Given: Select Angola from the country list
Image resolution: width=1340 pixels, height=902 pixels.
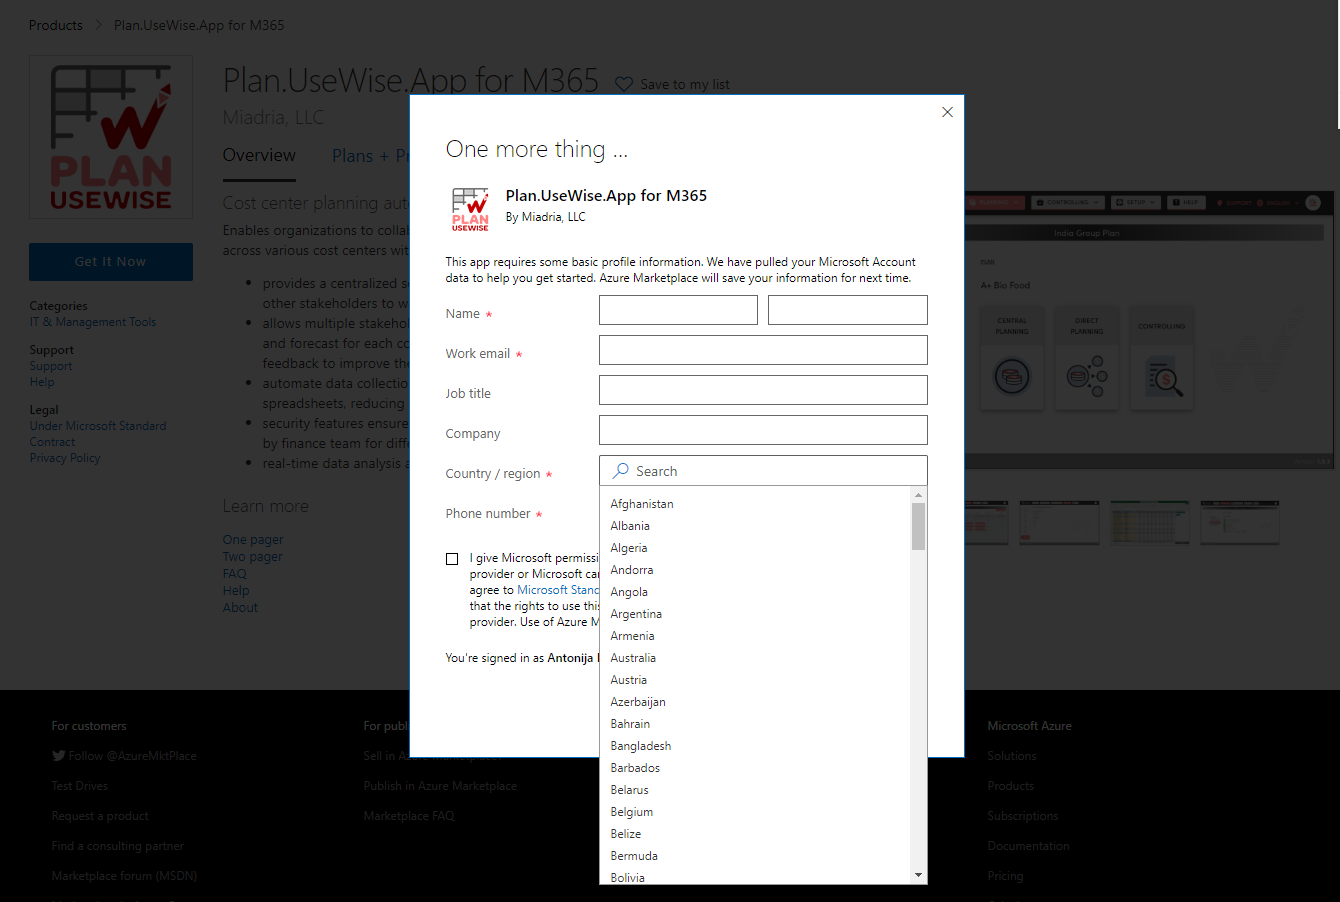Looking at the screenshot, I should [755, 592].
